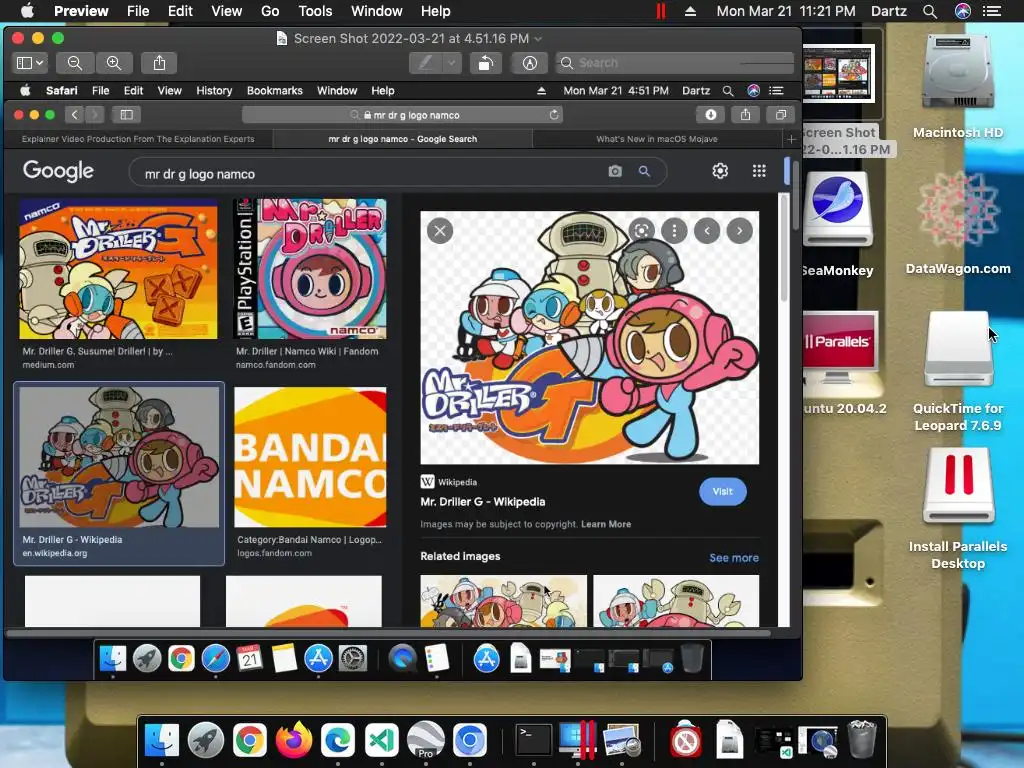Open the date and time menu item
The image size is (1024, 768).
click(786, 11)
